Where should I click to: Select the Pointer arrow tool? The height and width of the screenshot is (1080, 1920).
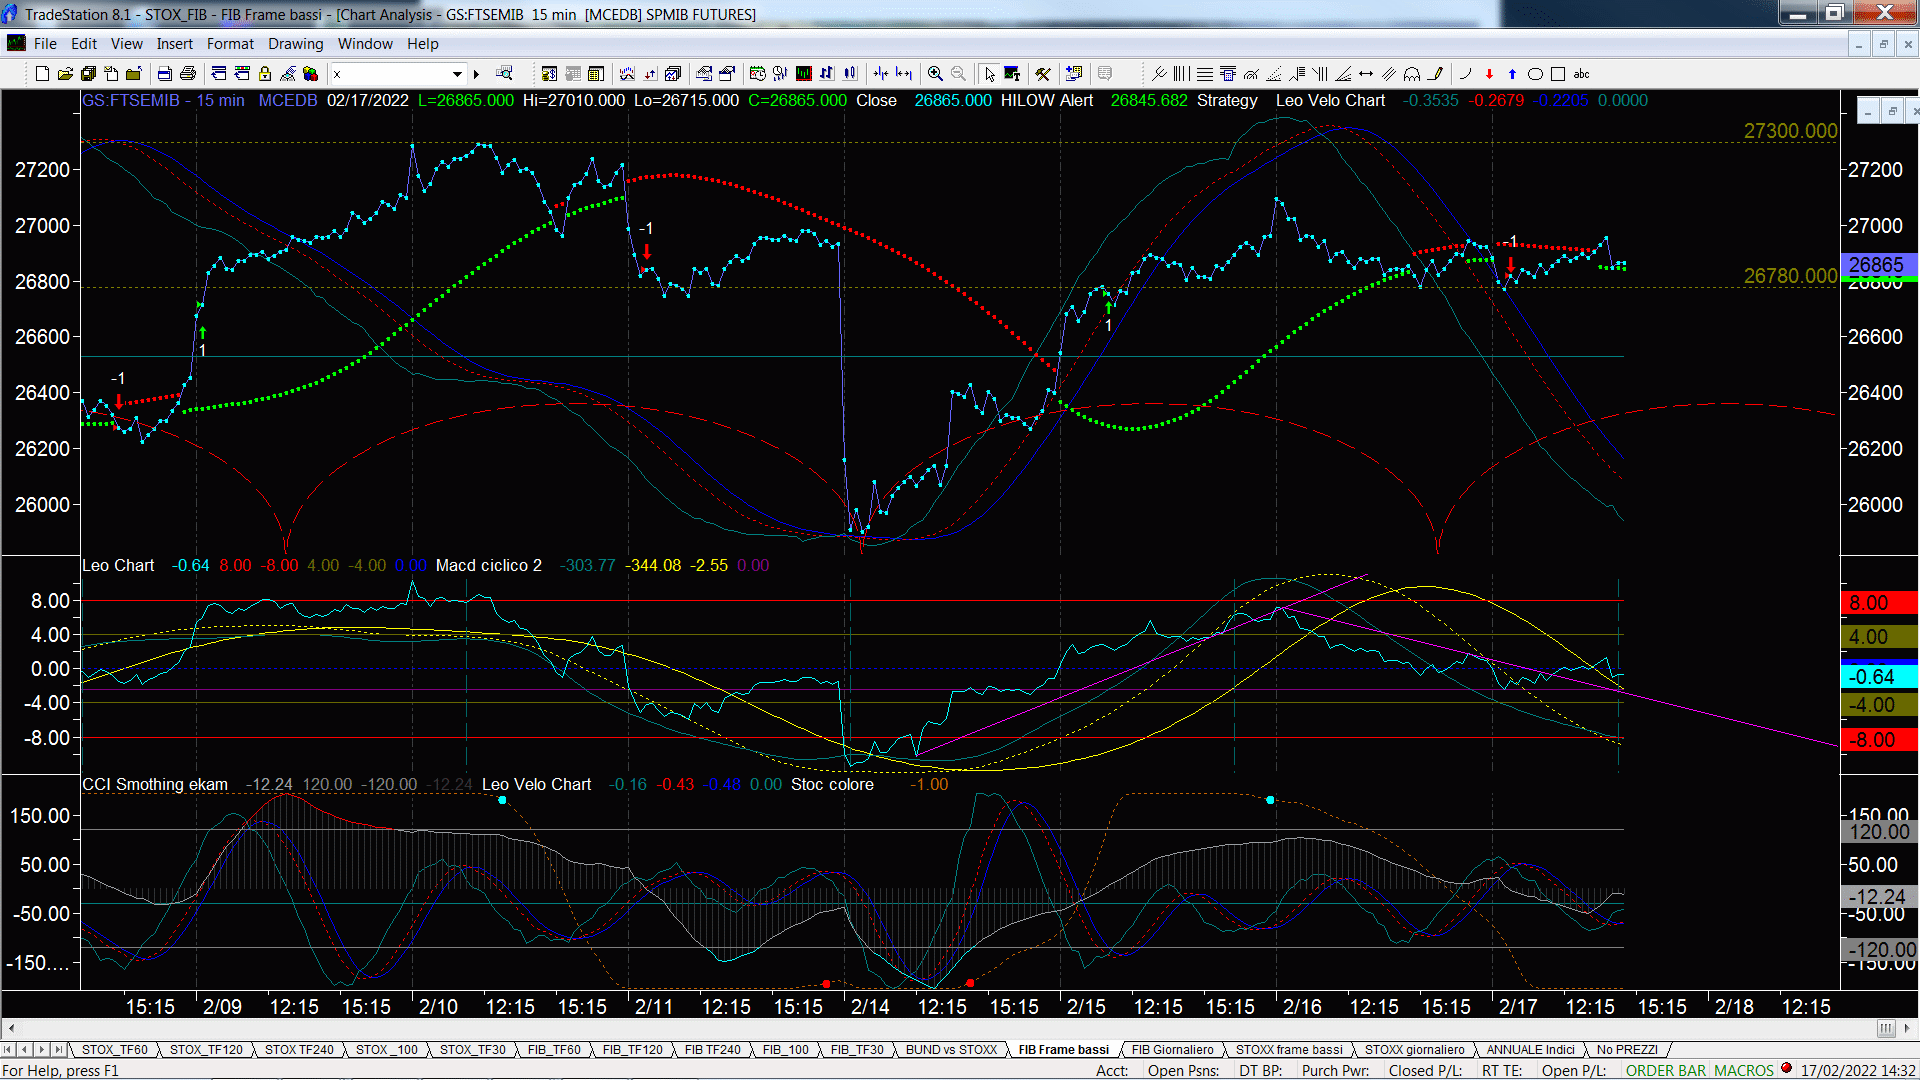[989, 74]
